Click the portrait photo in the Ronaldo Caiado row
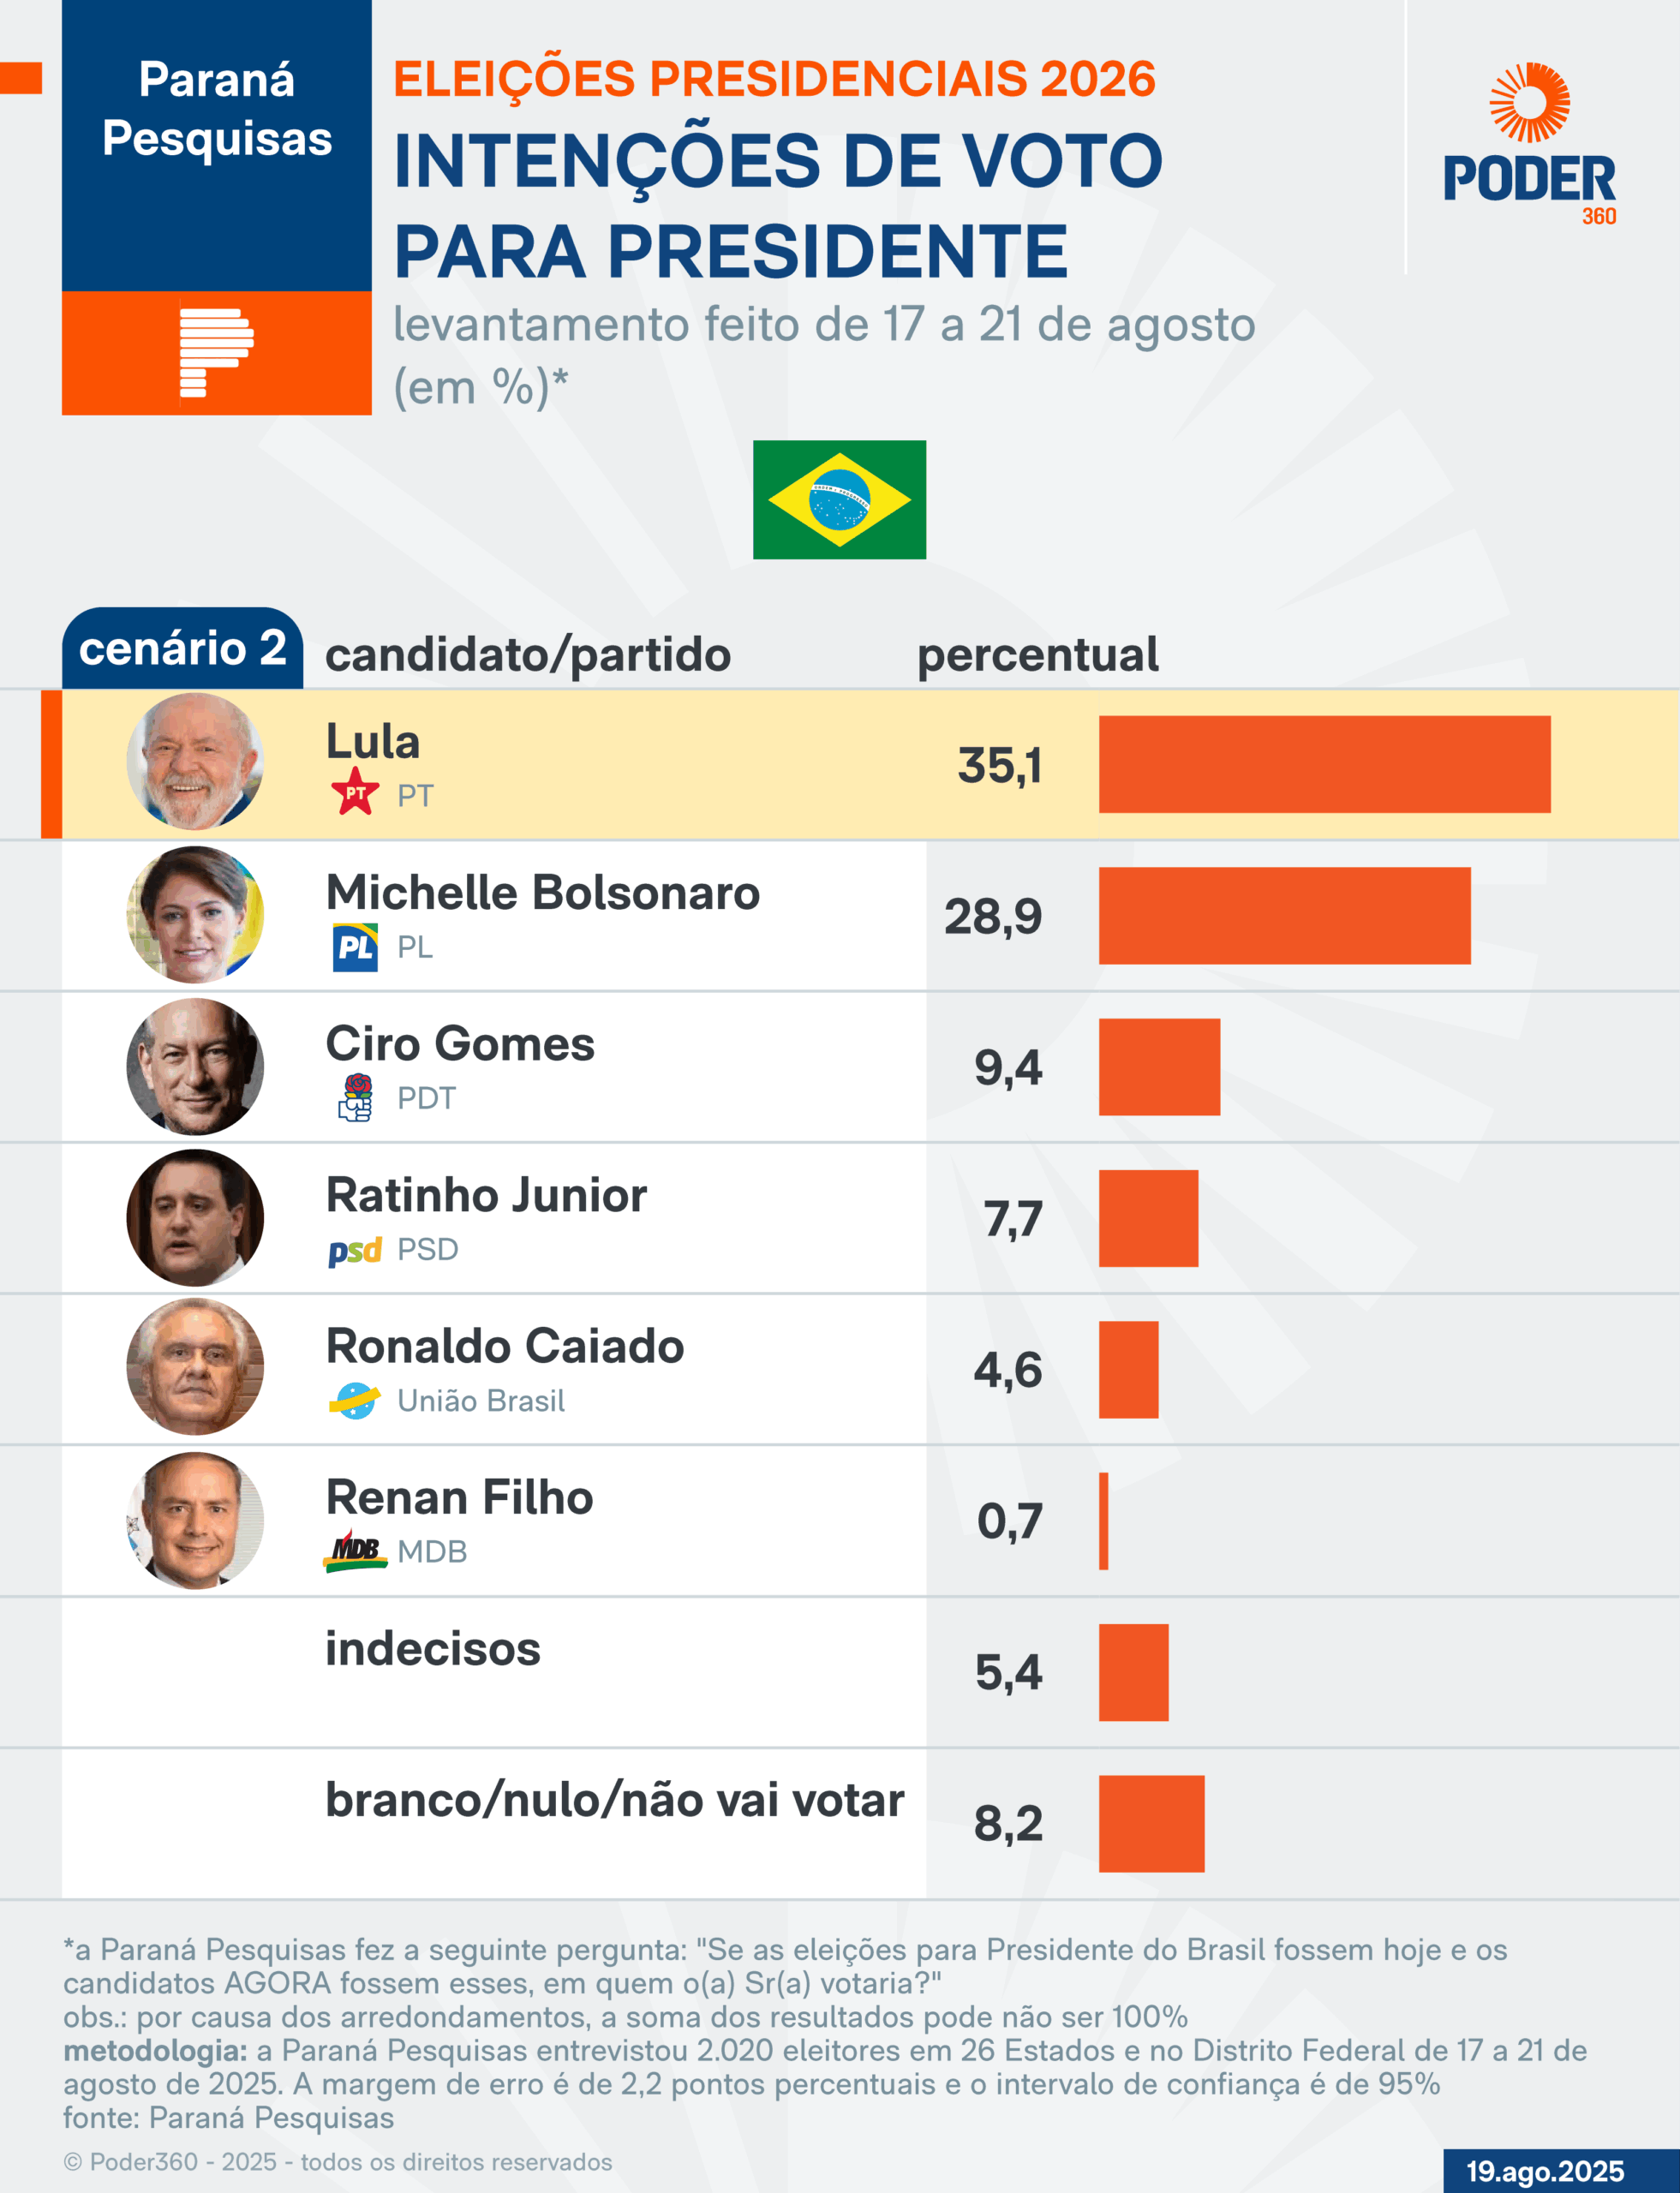This screenshot has width=1680, height=2193. point(195,1368)
